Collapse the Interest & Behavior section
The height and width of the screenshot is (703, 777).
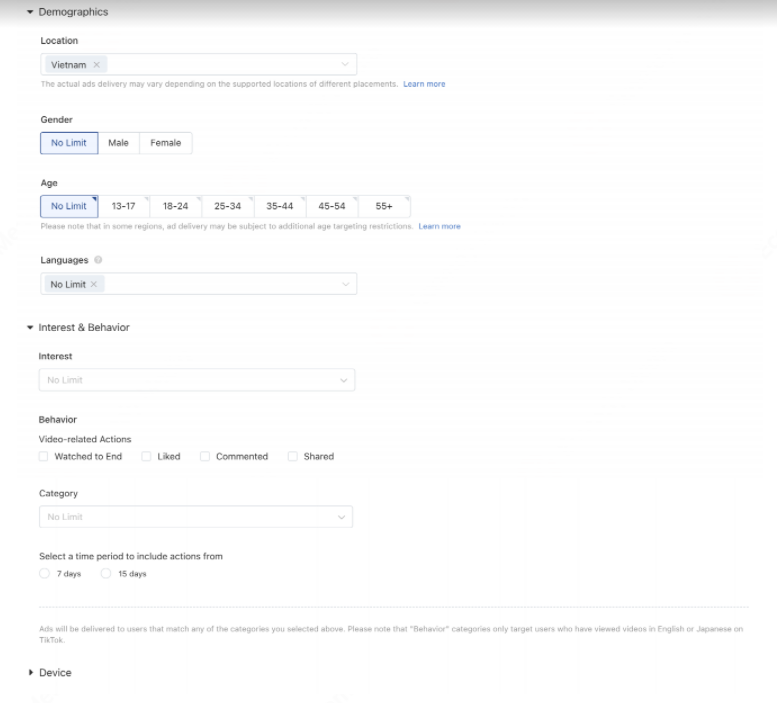click(31, 328)
